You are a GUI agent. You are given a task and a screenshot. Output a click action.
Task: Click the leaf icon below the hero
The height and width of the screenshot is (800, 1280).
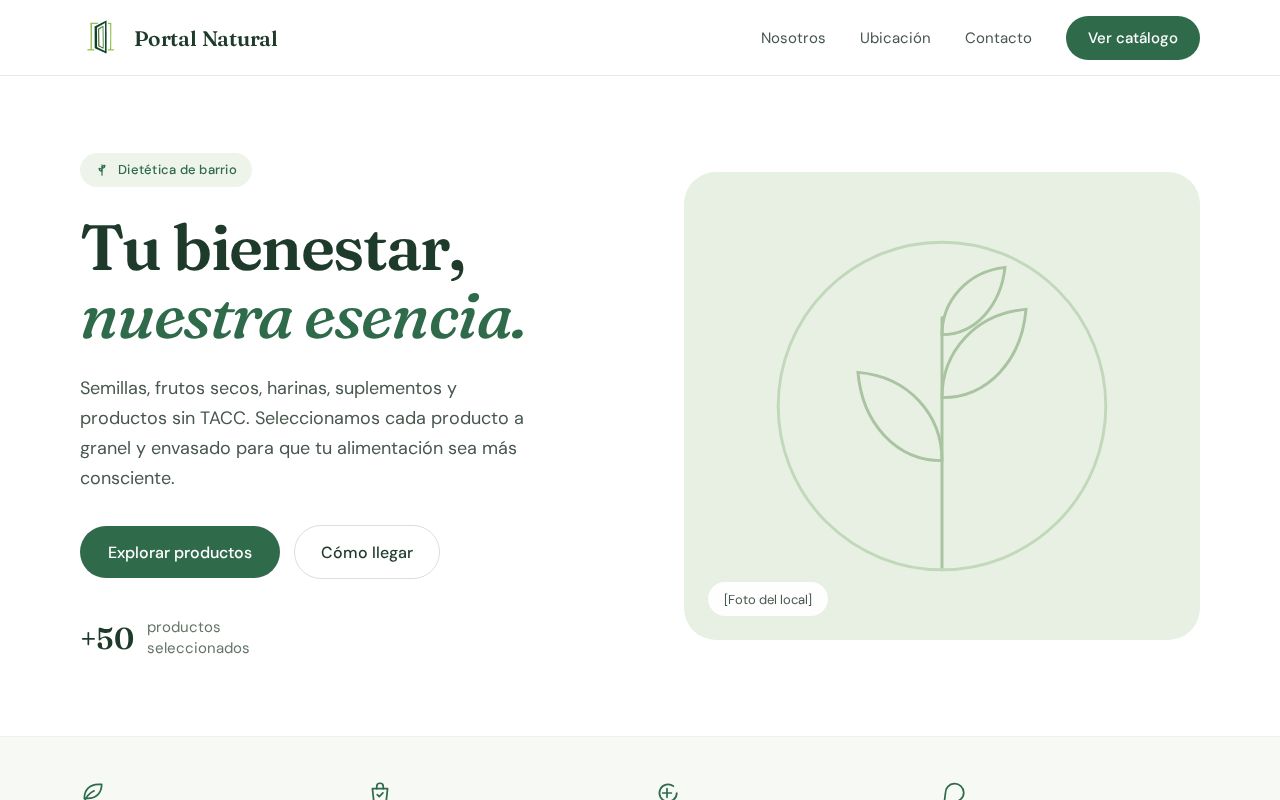[92, 792]
